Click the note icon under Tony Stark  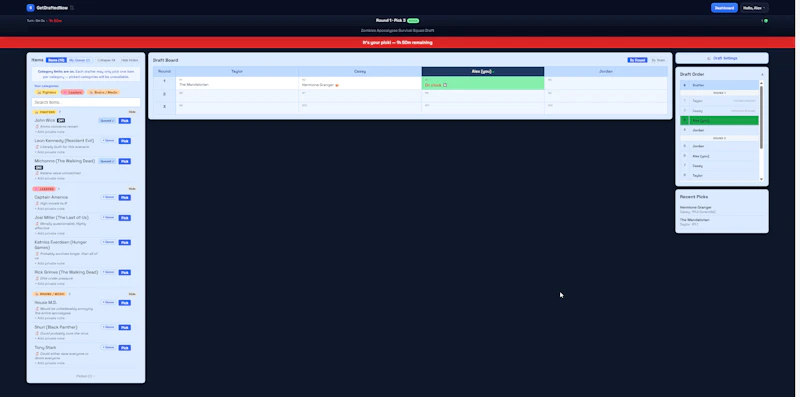[37, 354]
